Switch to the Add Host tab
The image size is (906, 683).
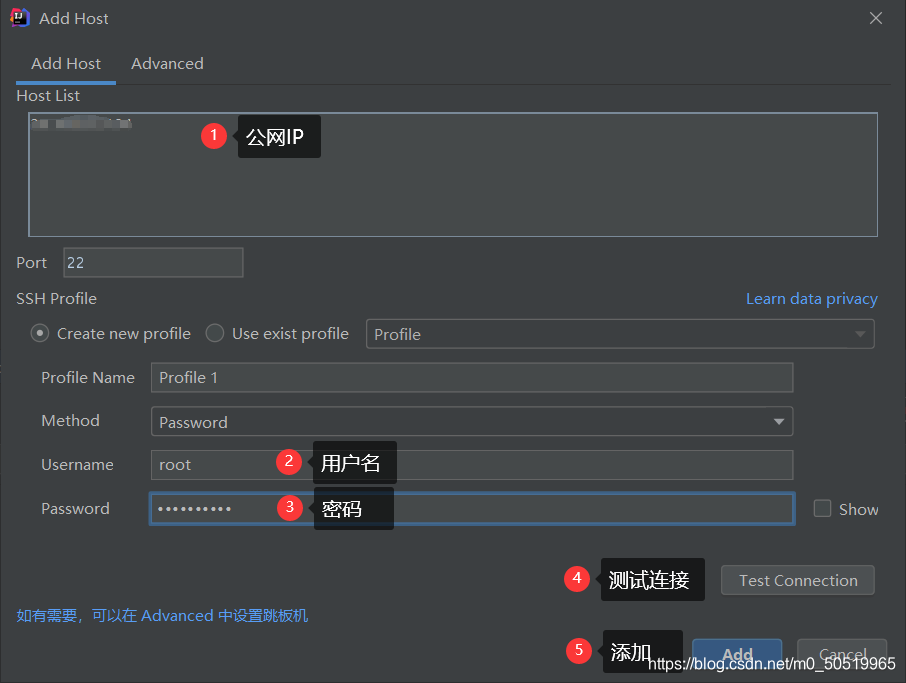66,64
